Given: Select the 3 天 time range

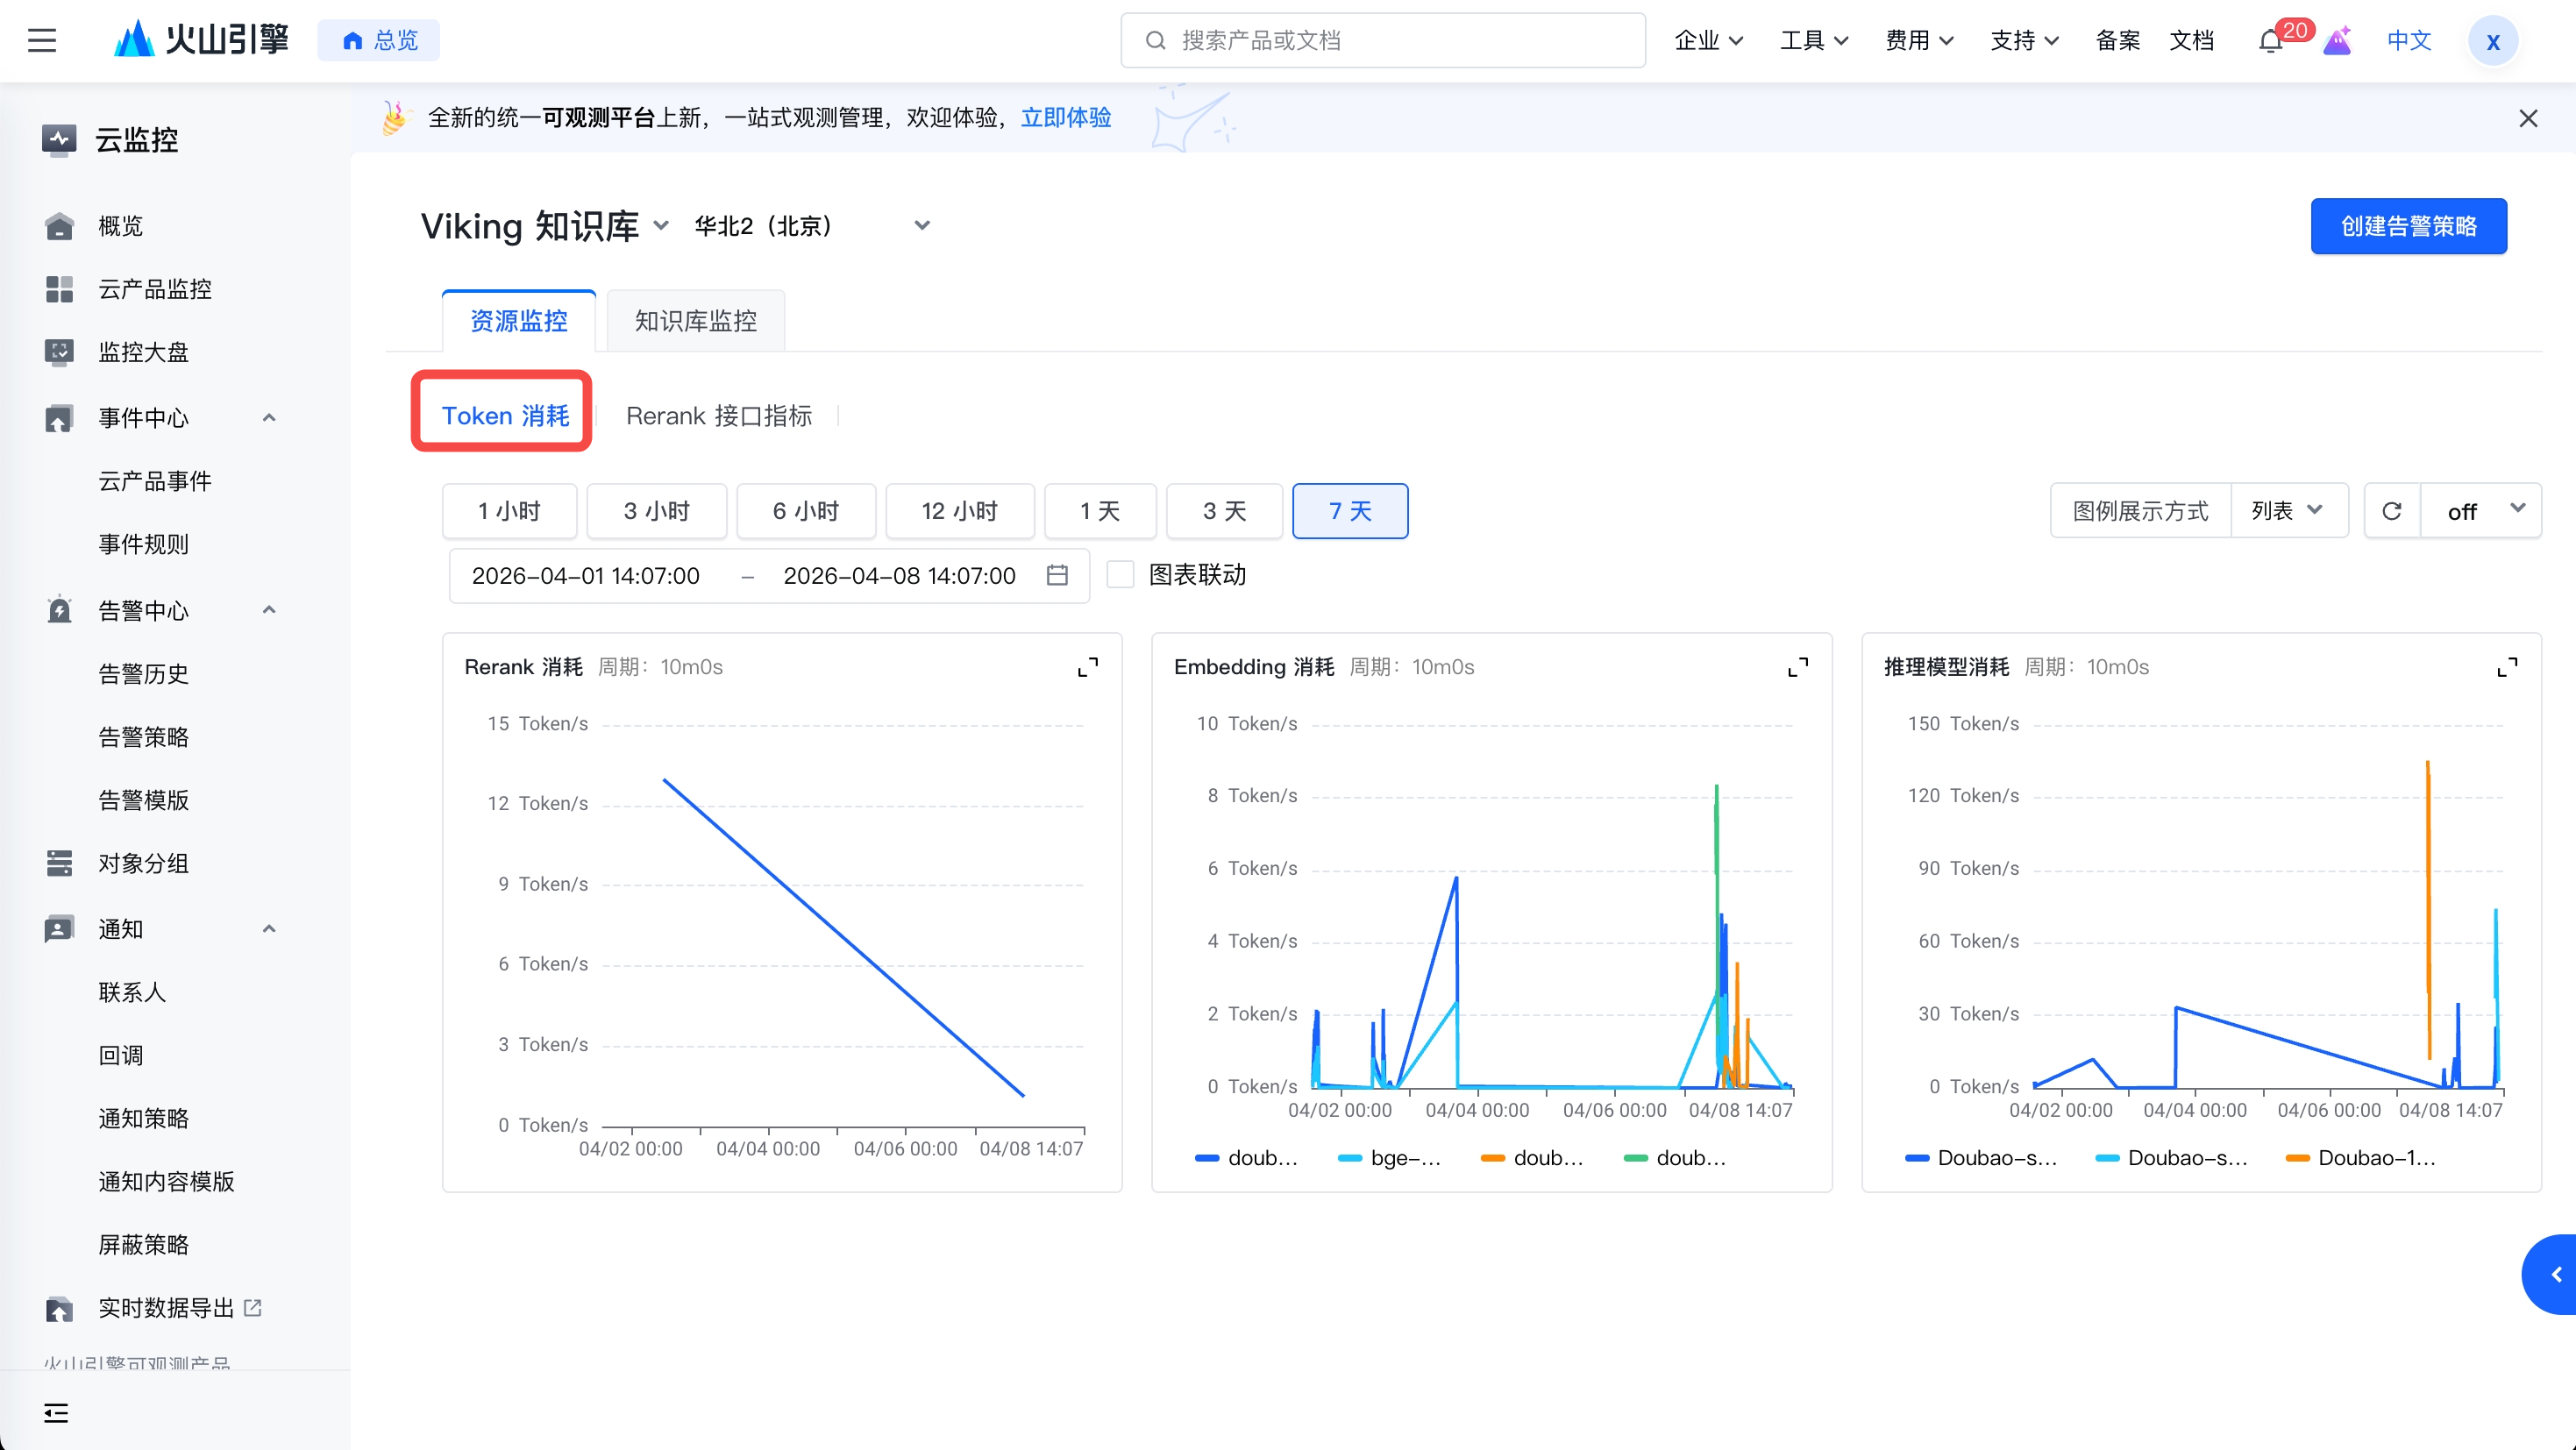Looking at the screenshot, I should point(1223,511).
